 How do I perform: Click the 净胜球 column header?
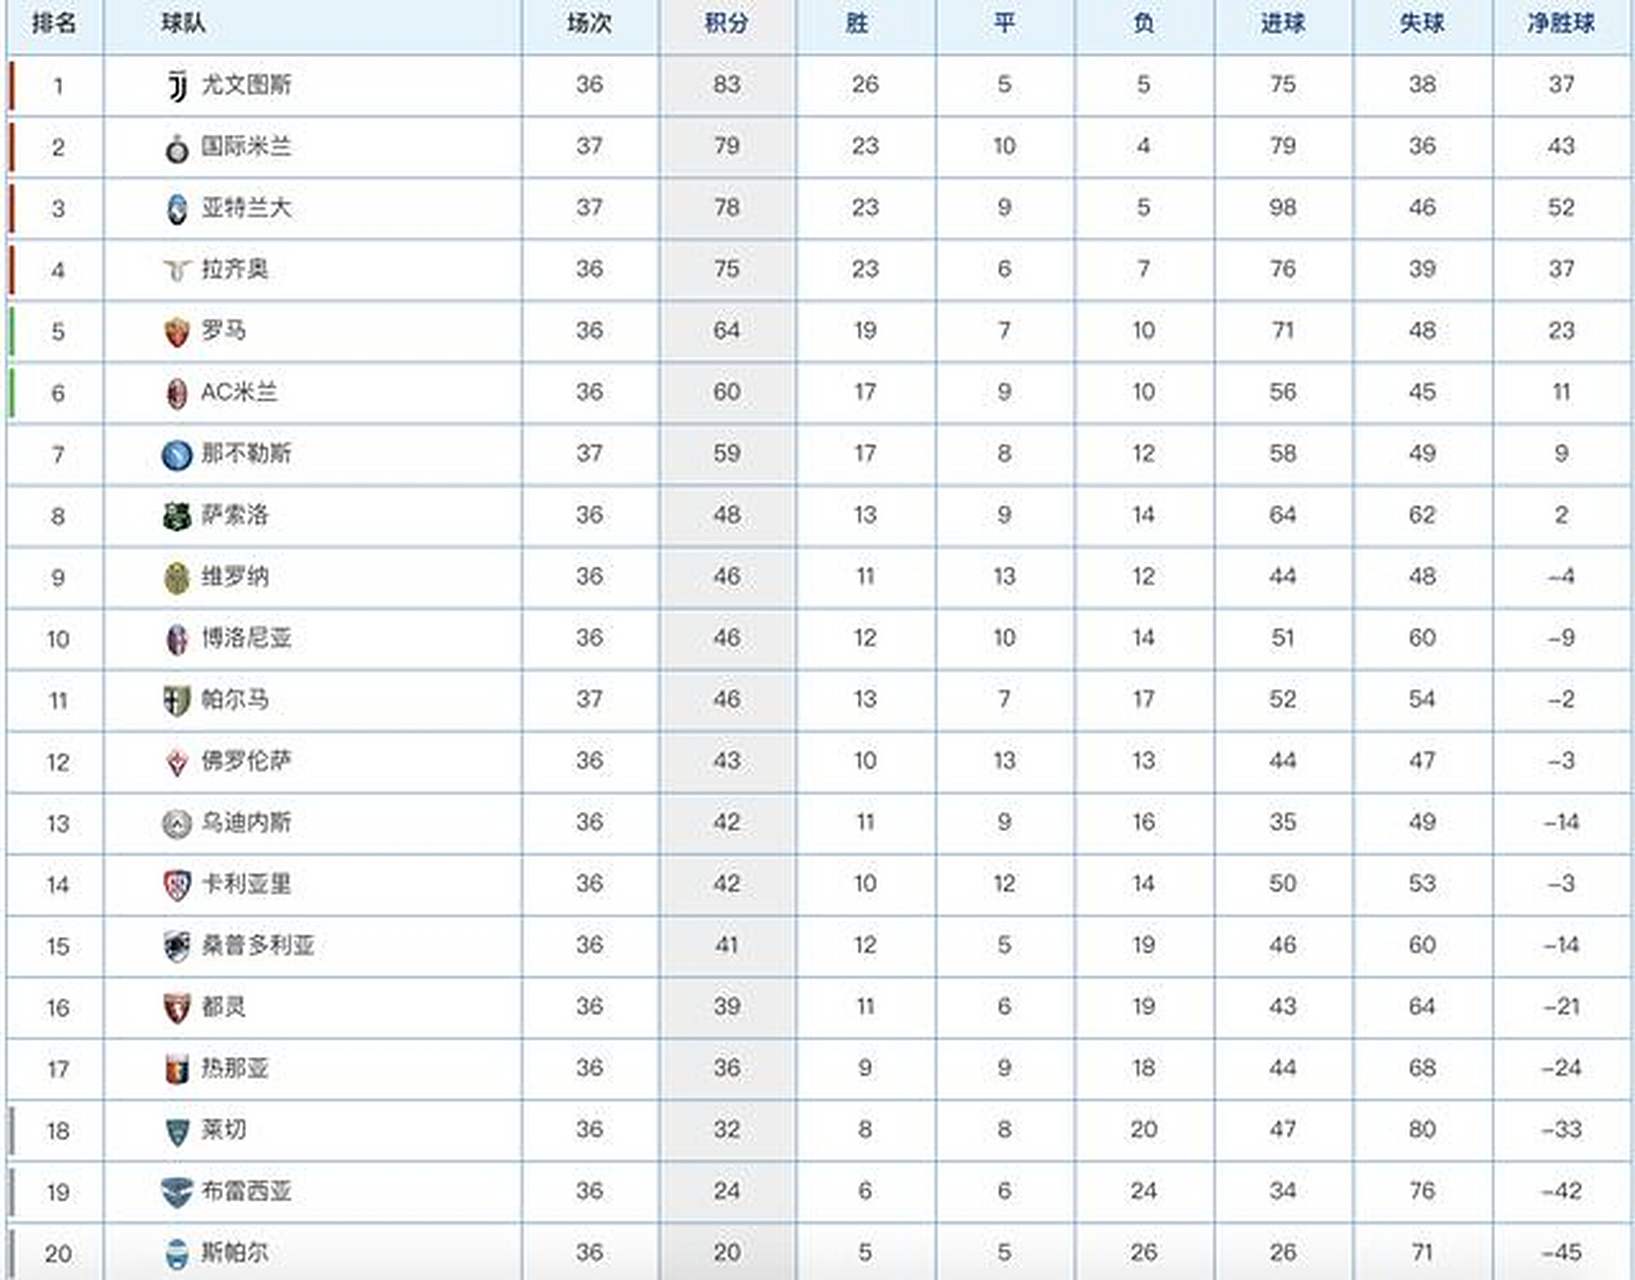click(x=1560, y=23)
